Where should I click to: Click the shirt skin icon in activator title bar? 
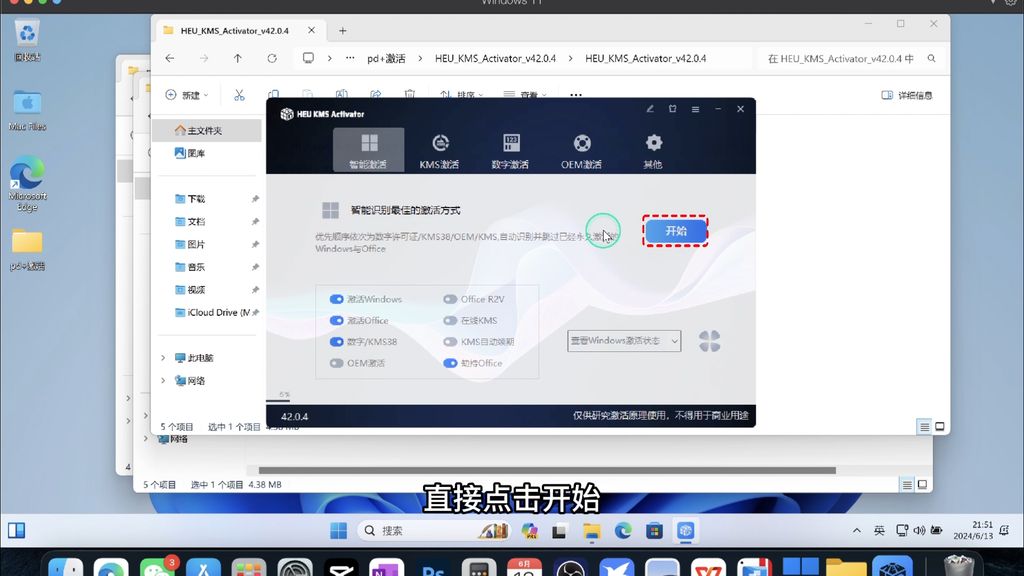pos(673,109)
